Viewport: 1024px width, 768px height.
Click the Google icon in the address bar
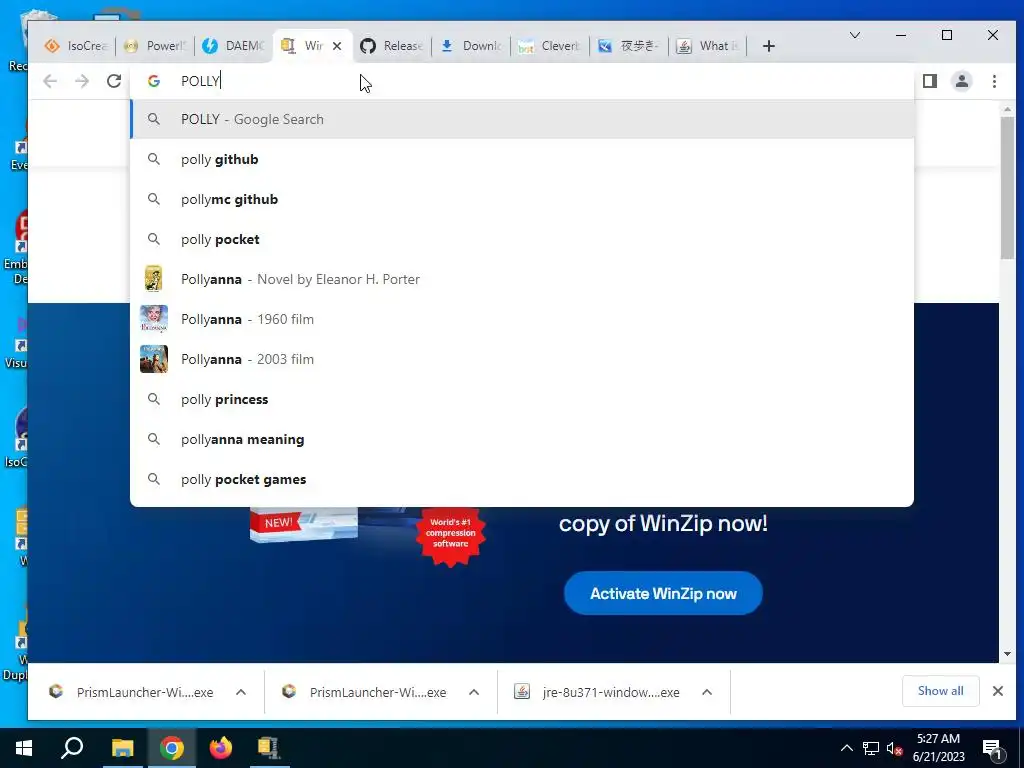click(x=153, y=81)
